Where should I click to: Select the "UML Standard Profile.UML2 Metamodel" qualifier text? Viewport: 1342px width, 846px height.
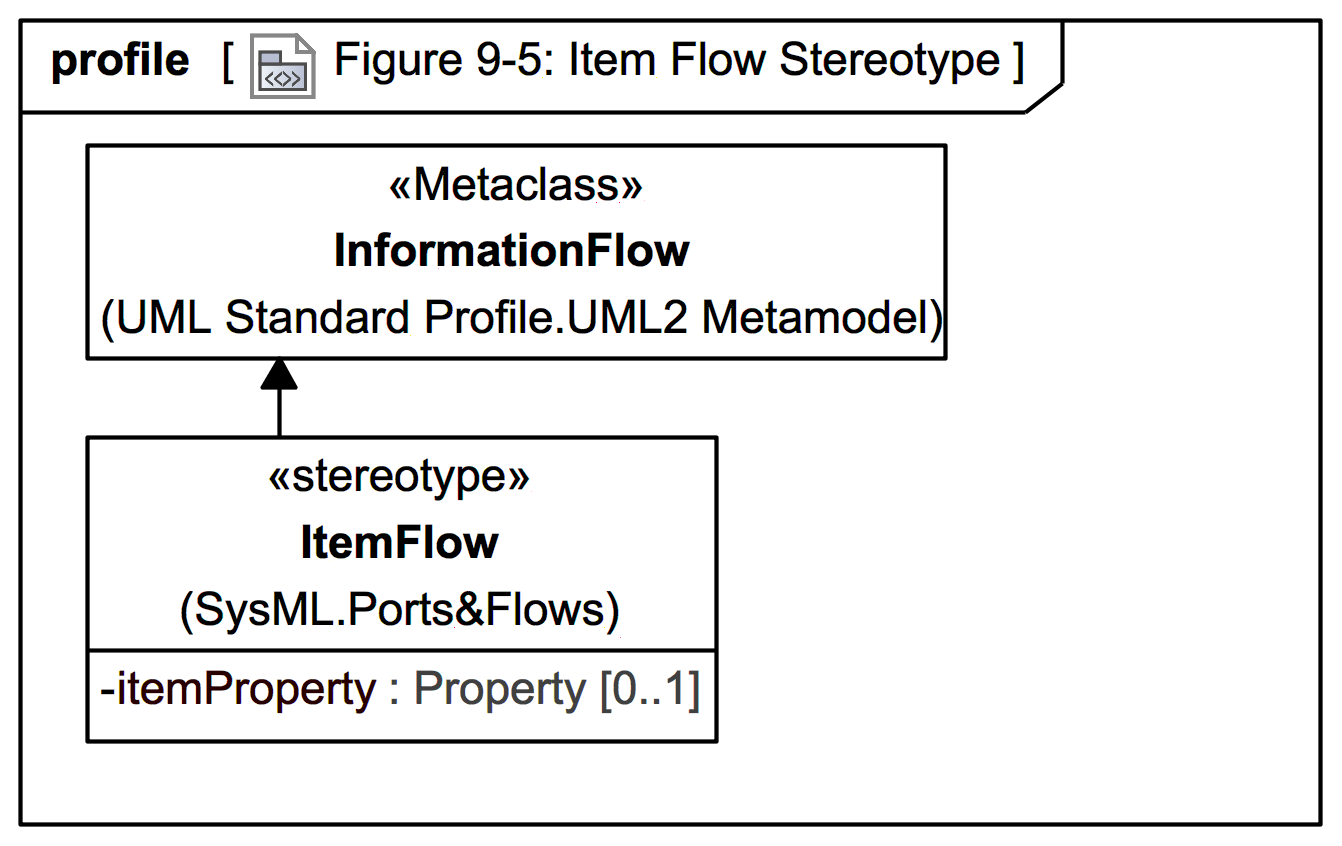pyautogui.click(x=522, y=318)
